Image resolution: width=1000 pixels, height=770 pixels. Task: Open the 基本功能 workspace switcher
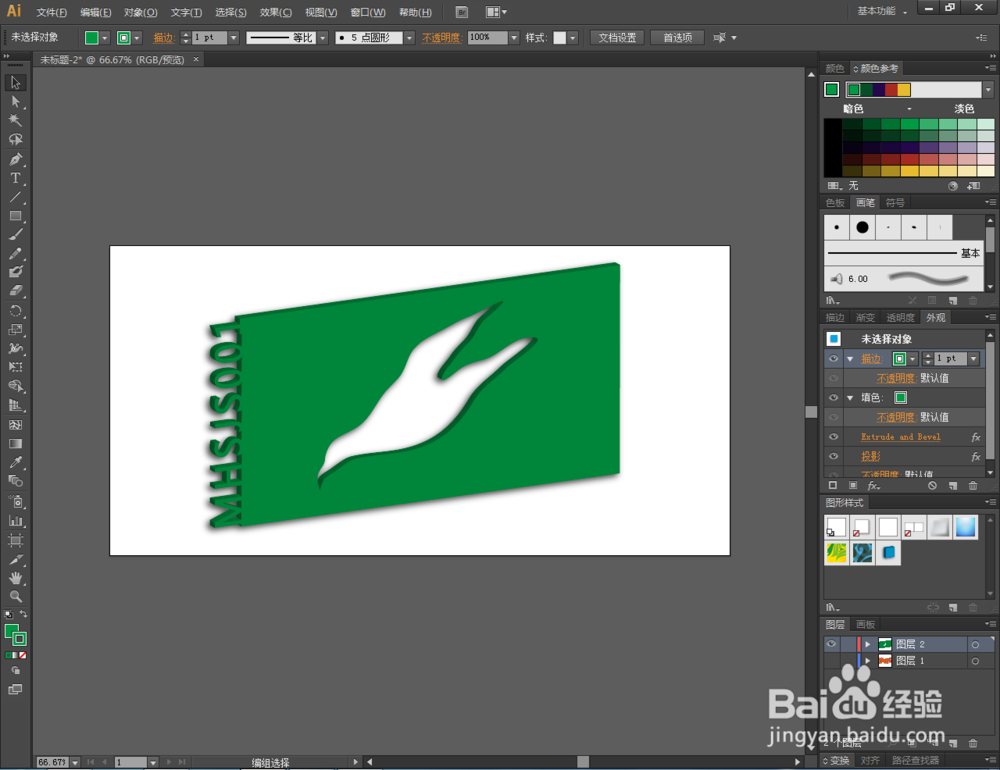(x=882, y=11)
